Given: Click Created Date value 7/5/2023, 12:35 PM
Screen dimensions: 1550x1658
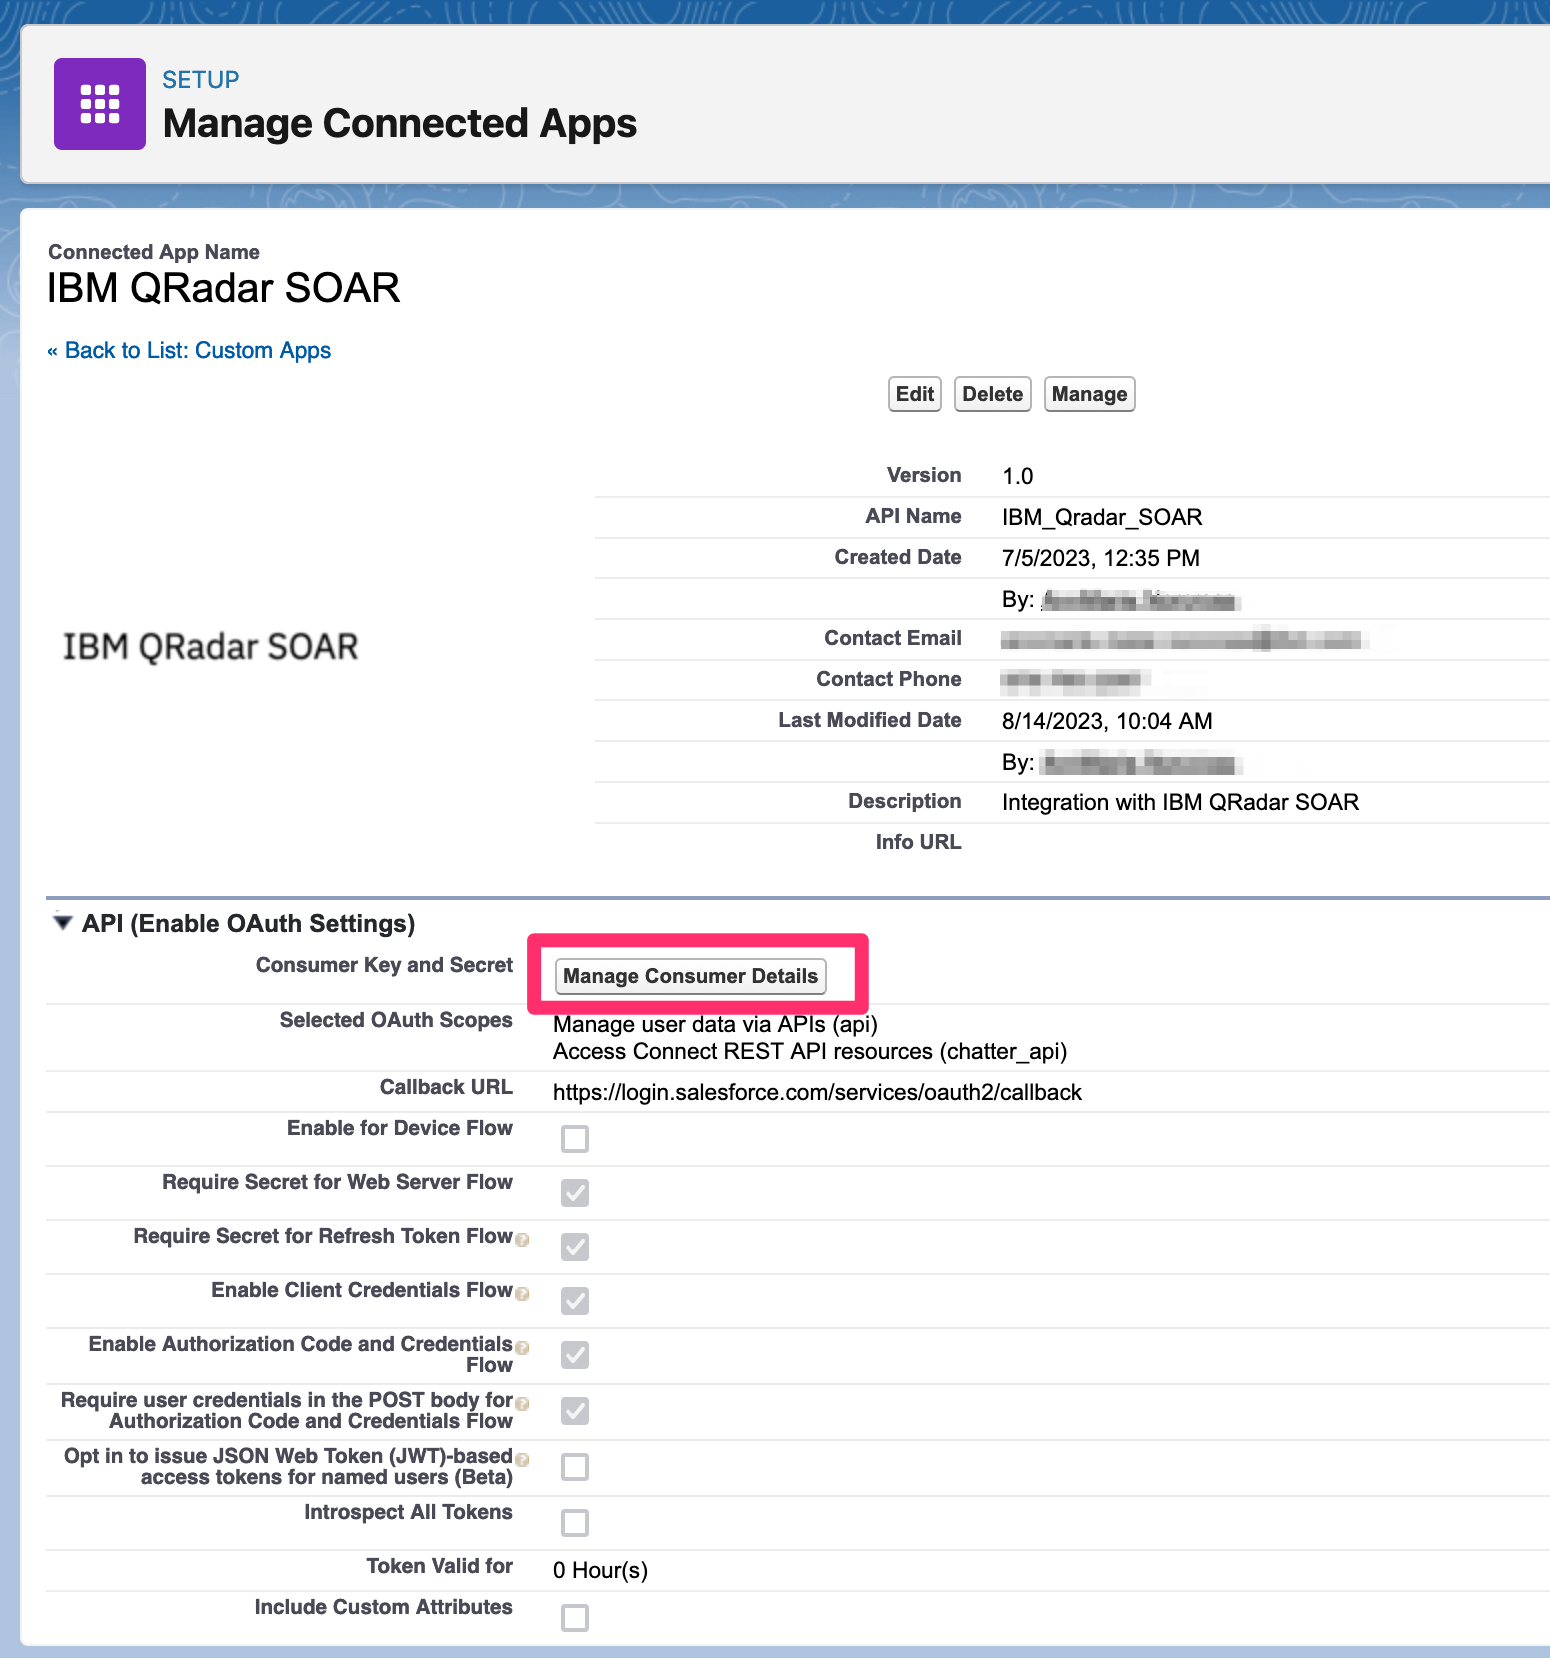Looking at the screenshot, I should coord(1101,558).
